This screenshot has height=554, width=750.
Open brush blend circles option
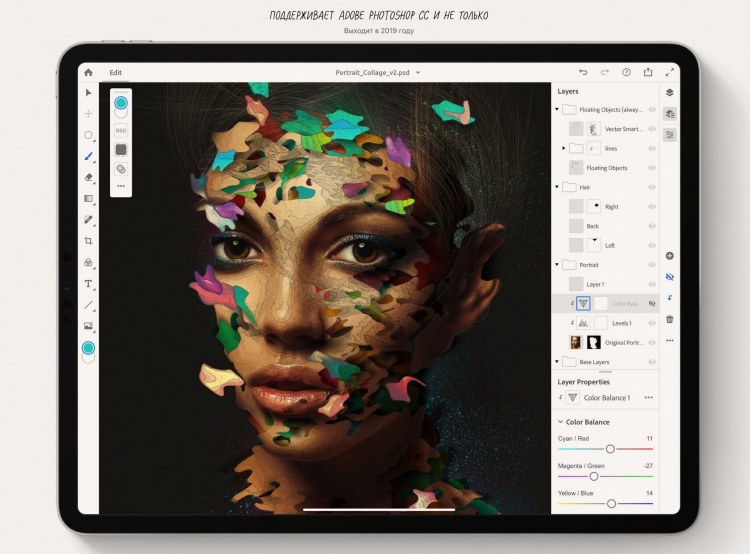click(121, 169)
